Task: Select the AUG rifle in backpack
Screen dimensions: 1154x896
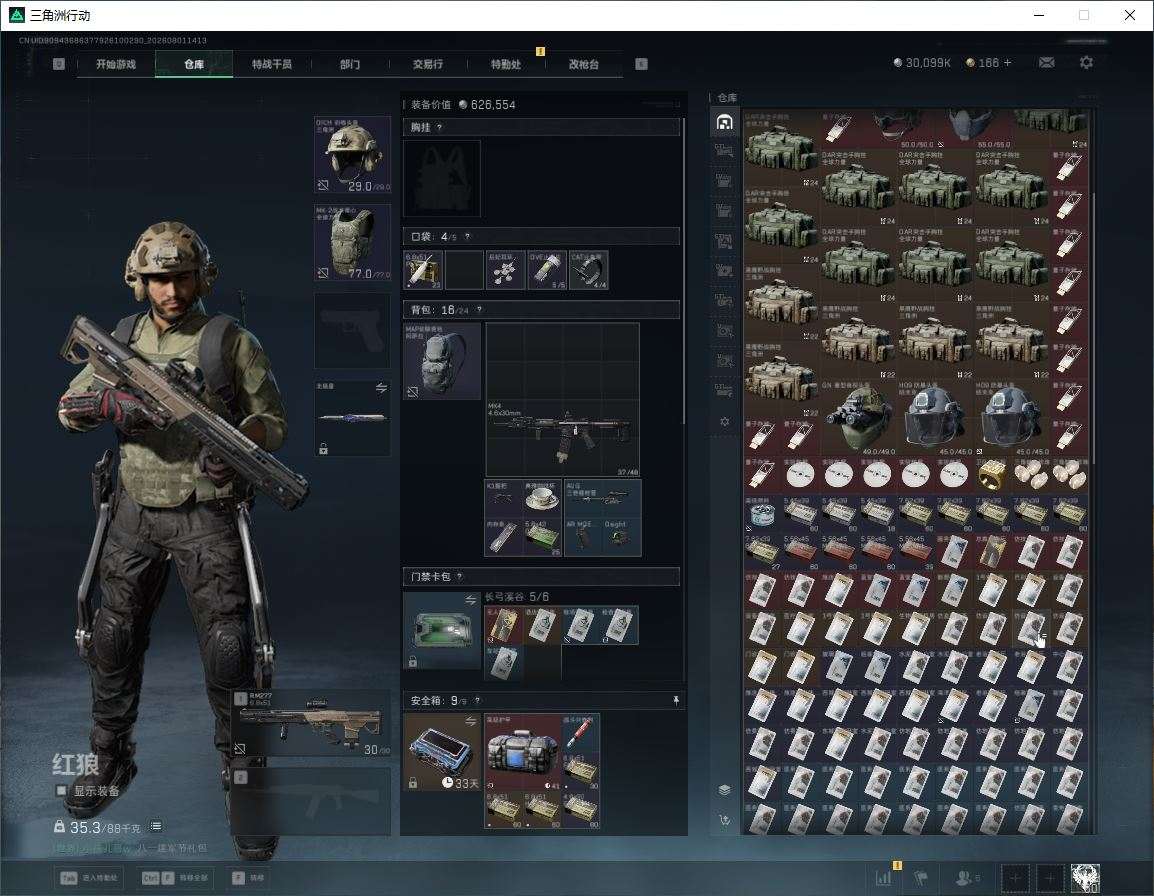Action: 602,499
